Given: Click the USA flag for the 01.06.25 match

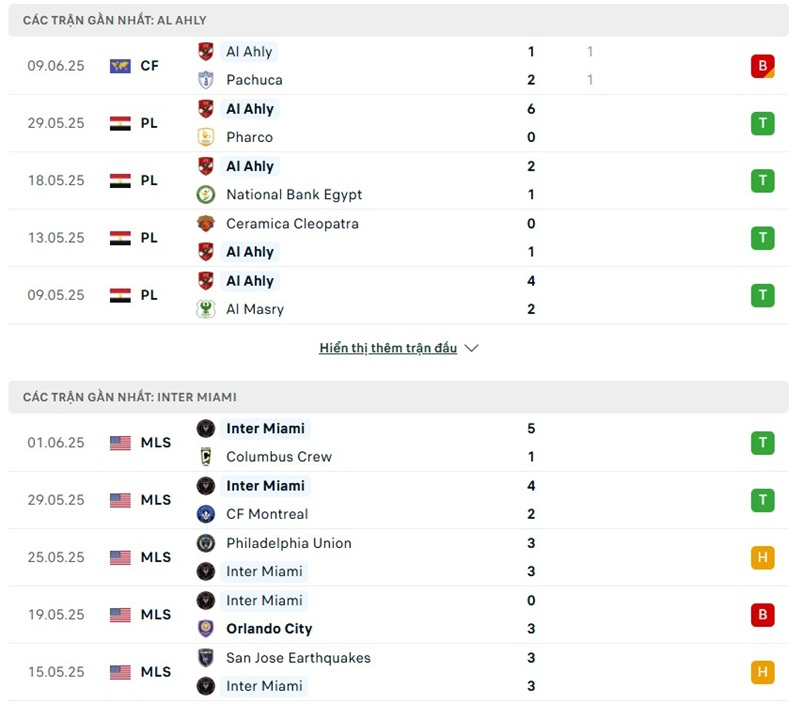Looking at the screenshot, I should pyautogui.click(x=120, y=443).
